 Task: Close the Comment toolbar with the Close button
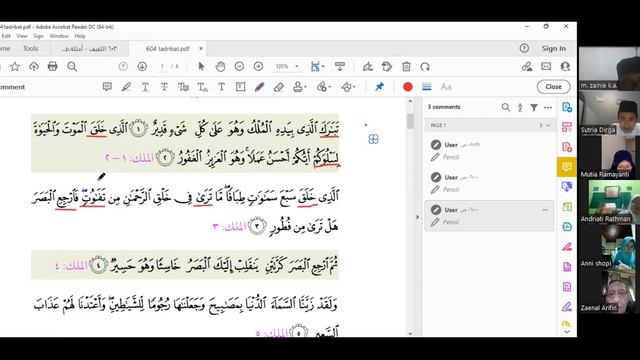553,87
